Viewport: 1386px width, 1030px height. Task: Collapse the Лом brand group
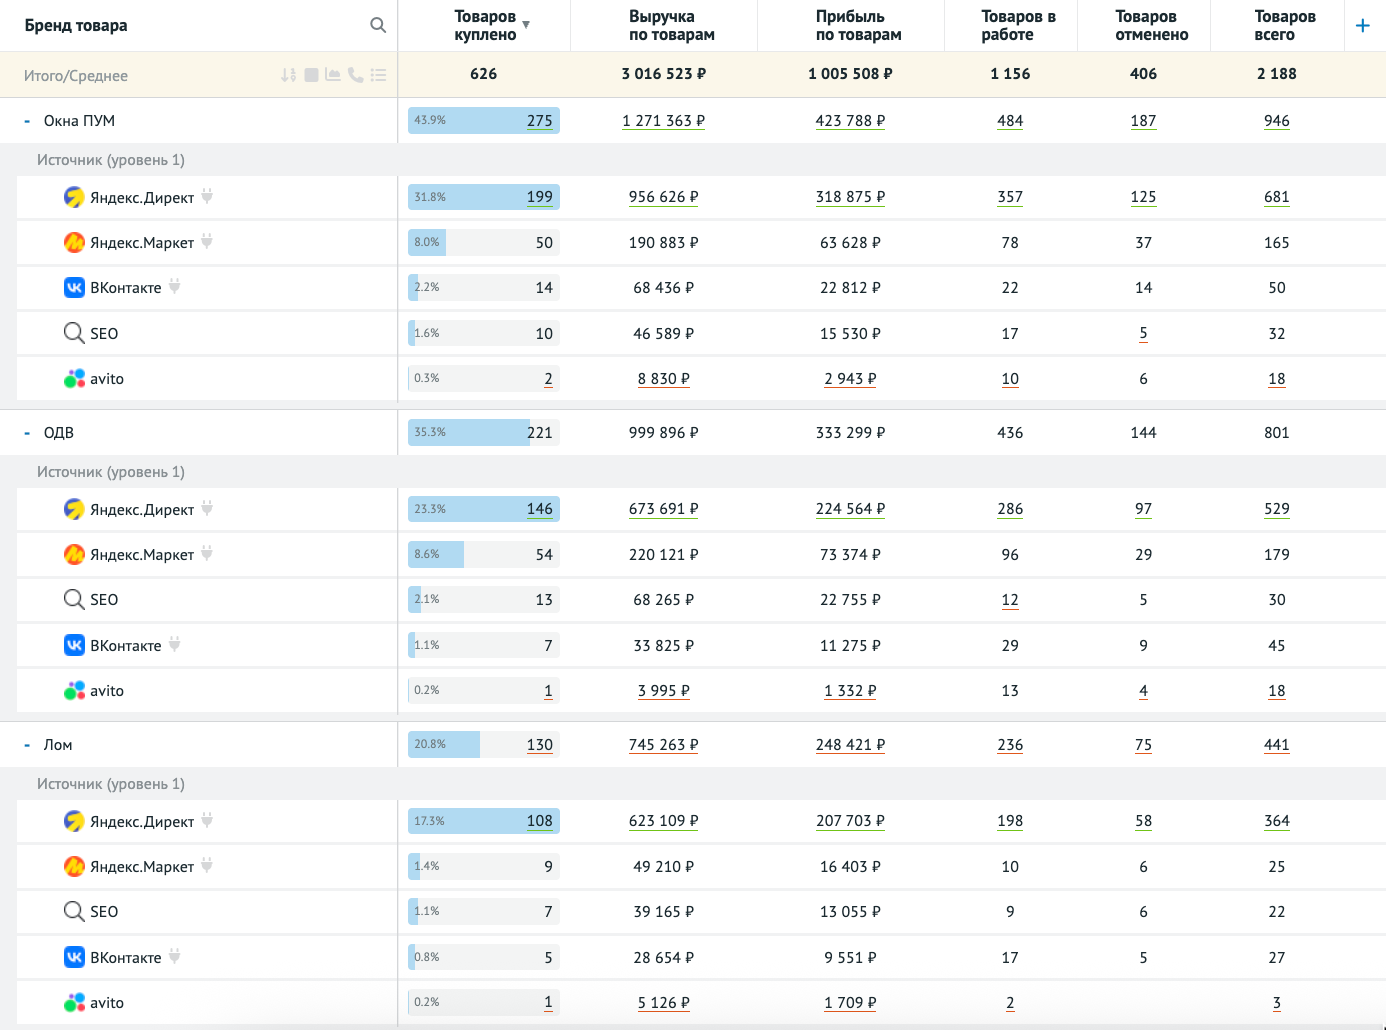(x=27, y=745)
